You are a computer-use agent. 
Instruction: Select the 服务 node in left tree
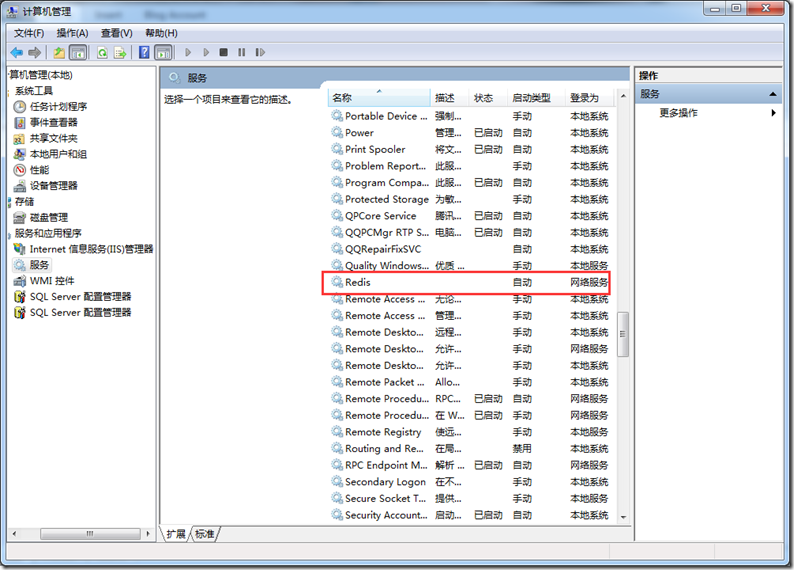point(32,265)
